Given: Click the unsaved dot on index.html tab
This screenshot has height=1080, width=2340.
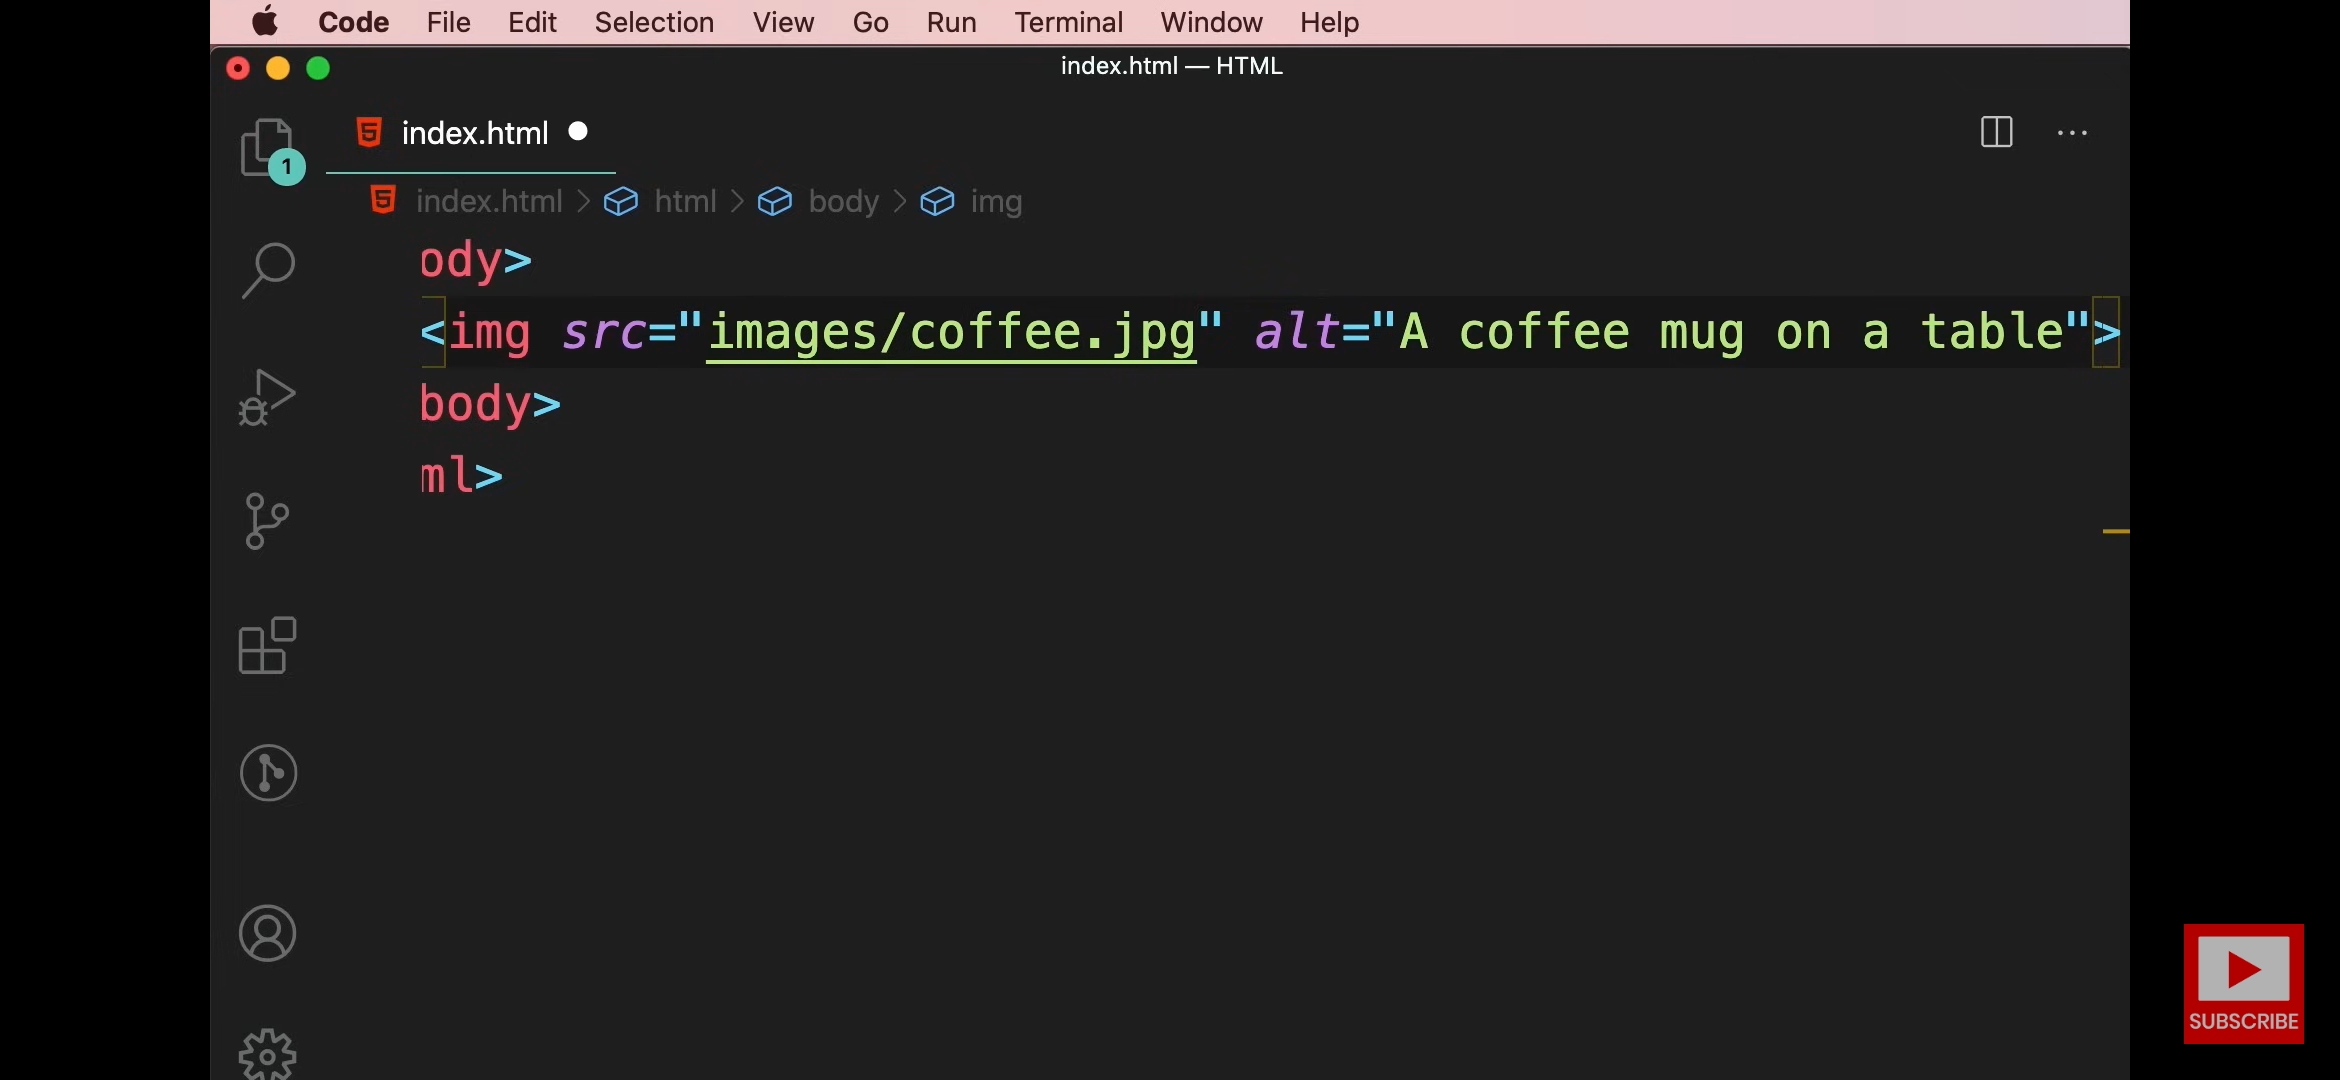Looking at the screenshot, I should tap(578, 131).
